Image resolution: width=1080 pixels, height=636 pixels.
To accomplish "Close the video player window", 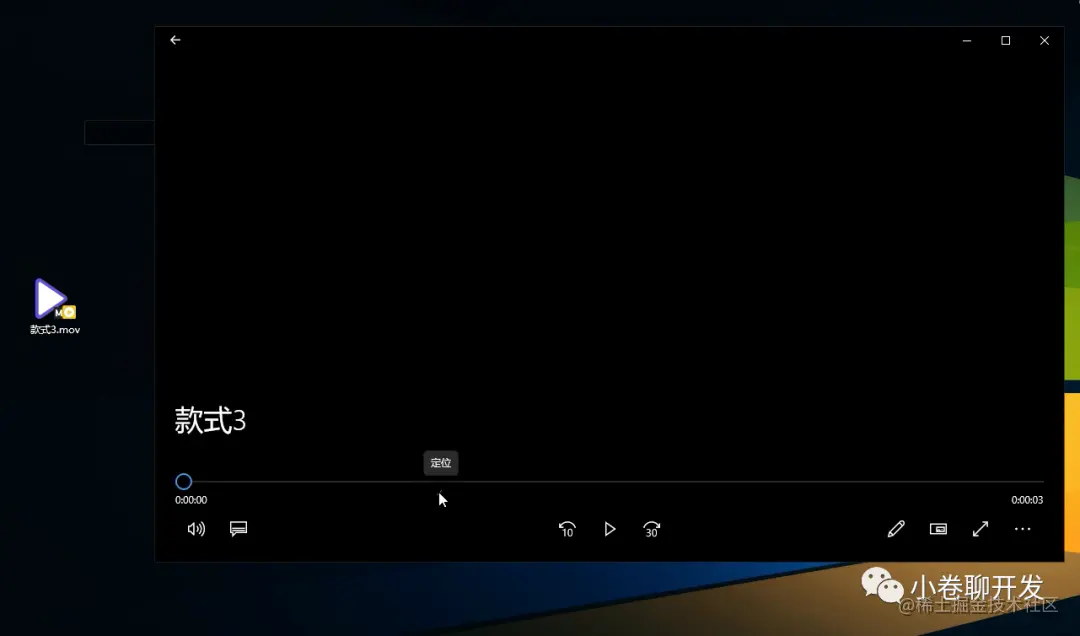I will [x=1044, y=41].
